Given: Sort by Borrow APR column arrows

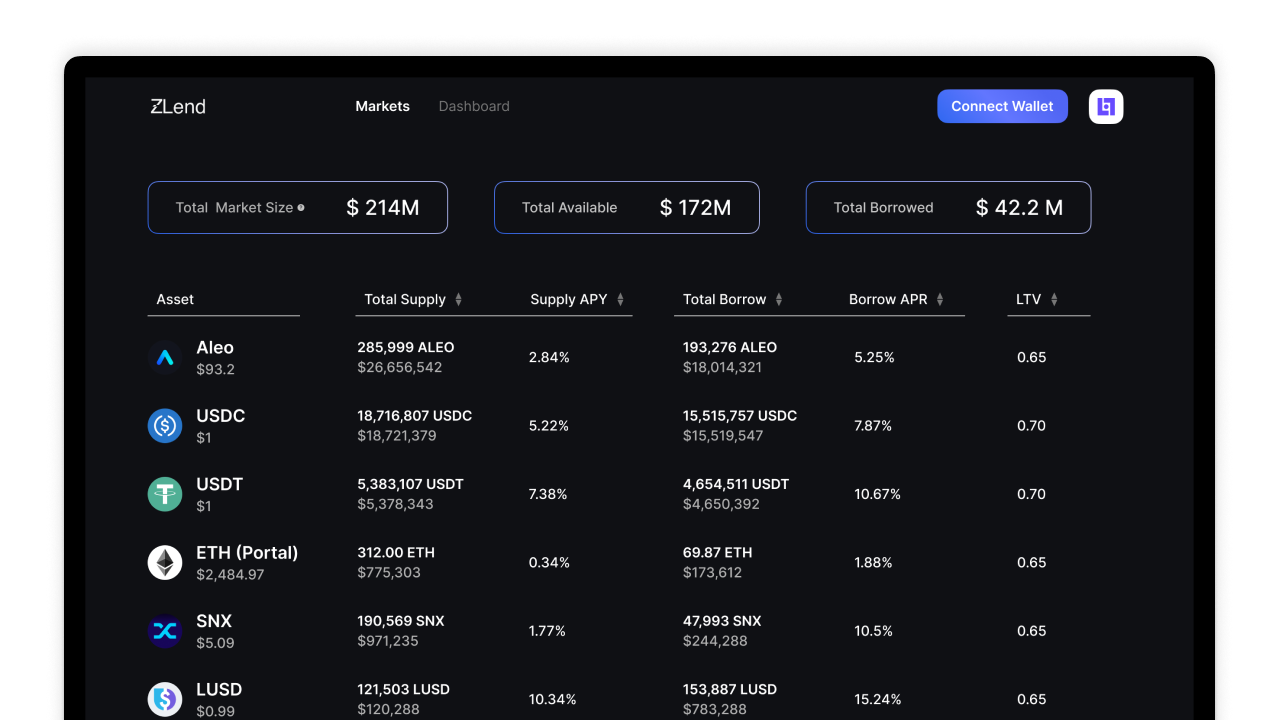Looking at the screenshot, I should pyautogui.click(x=940, y=300).
